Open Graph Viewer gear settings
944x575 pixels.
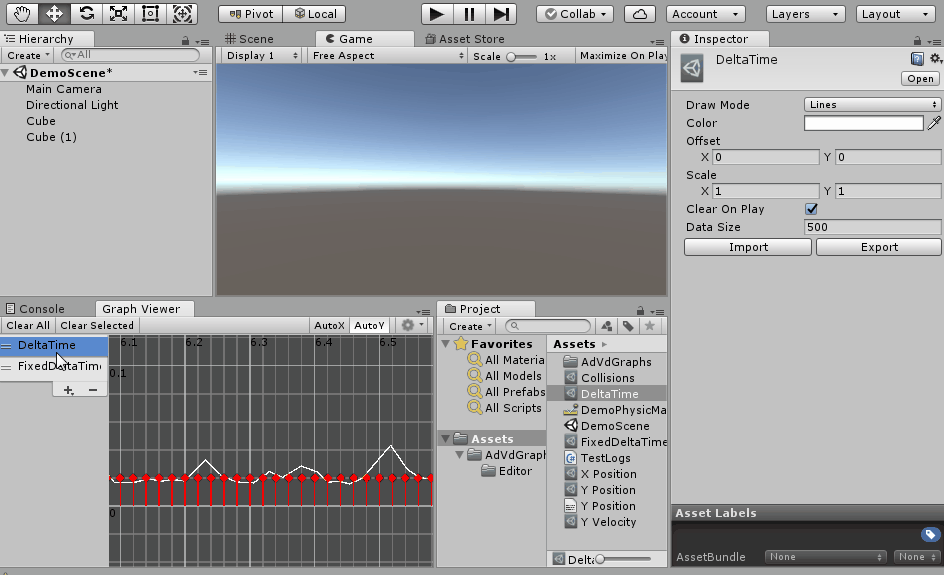[x=412, y=326]
